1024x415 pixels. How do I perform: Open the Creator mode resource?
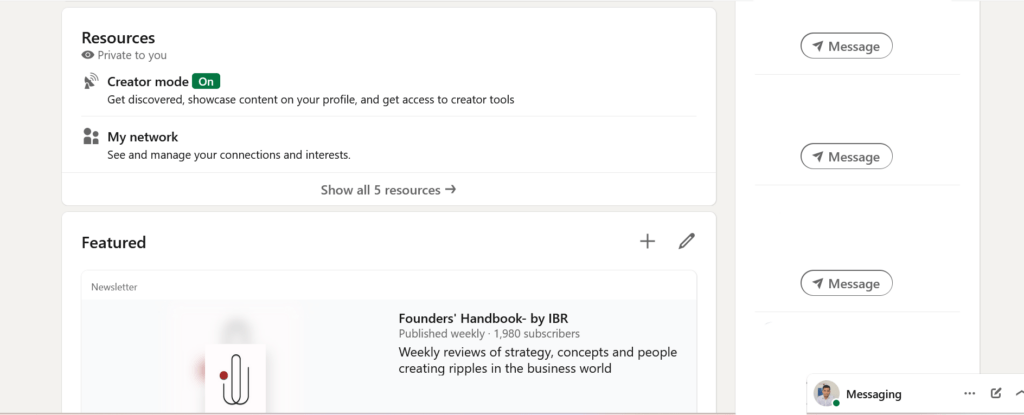[147, 82]
